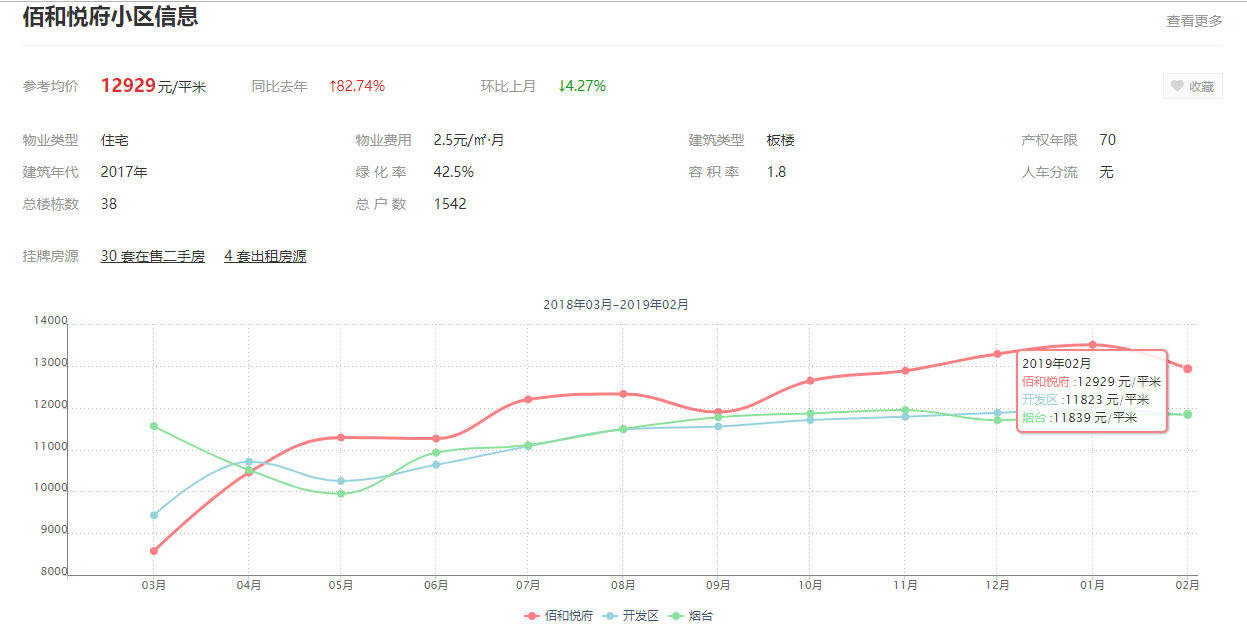Click the red 佰和悦府 data point at 03月
Viewport: 1247px width, 632px height.
click(154, 551)
